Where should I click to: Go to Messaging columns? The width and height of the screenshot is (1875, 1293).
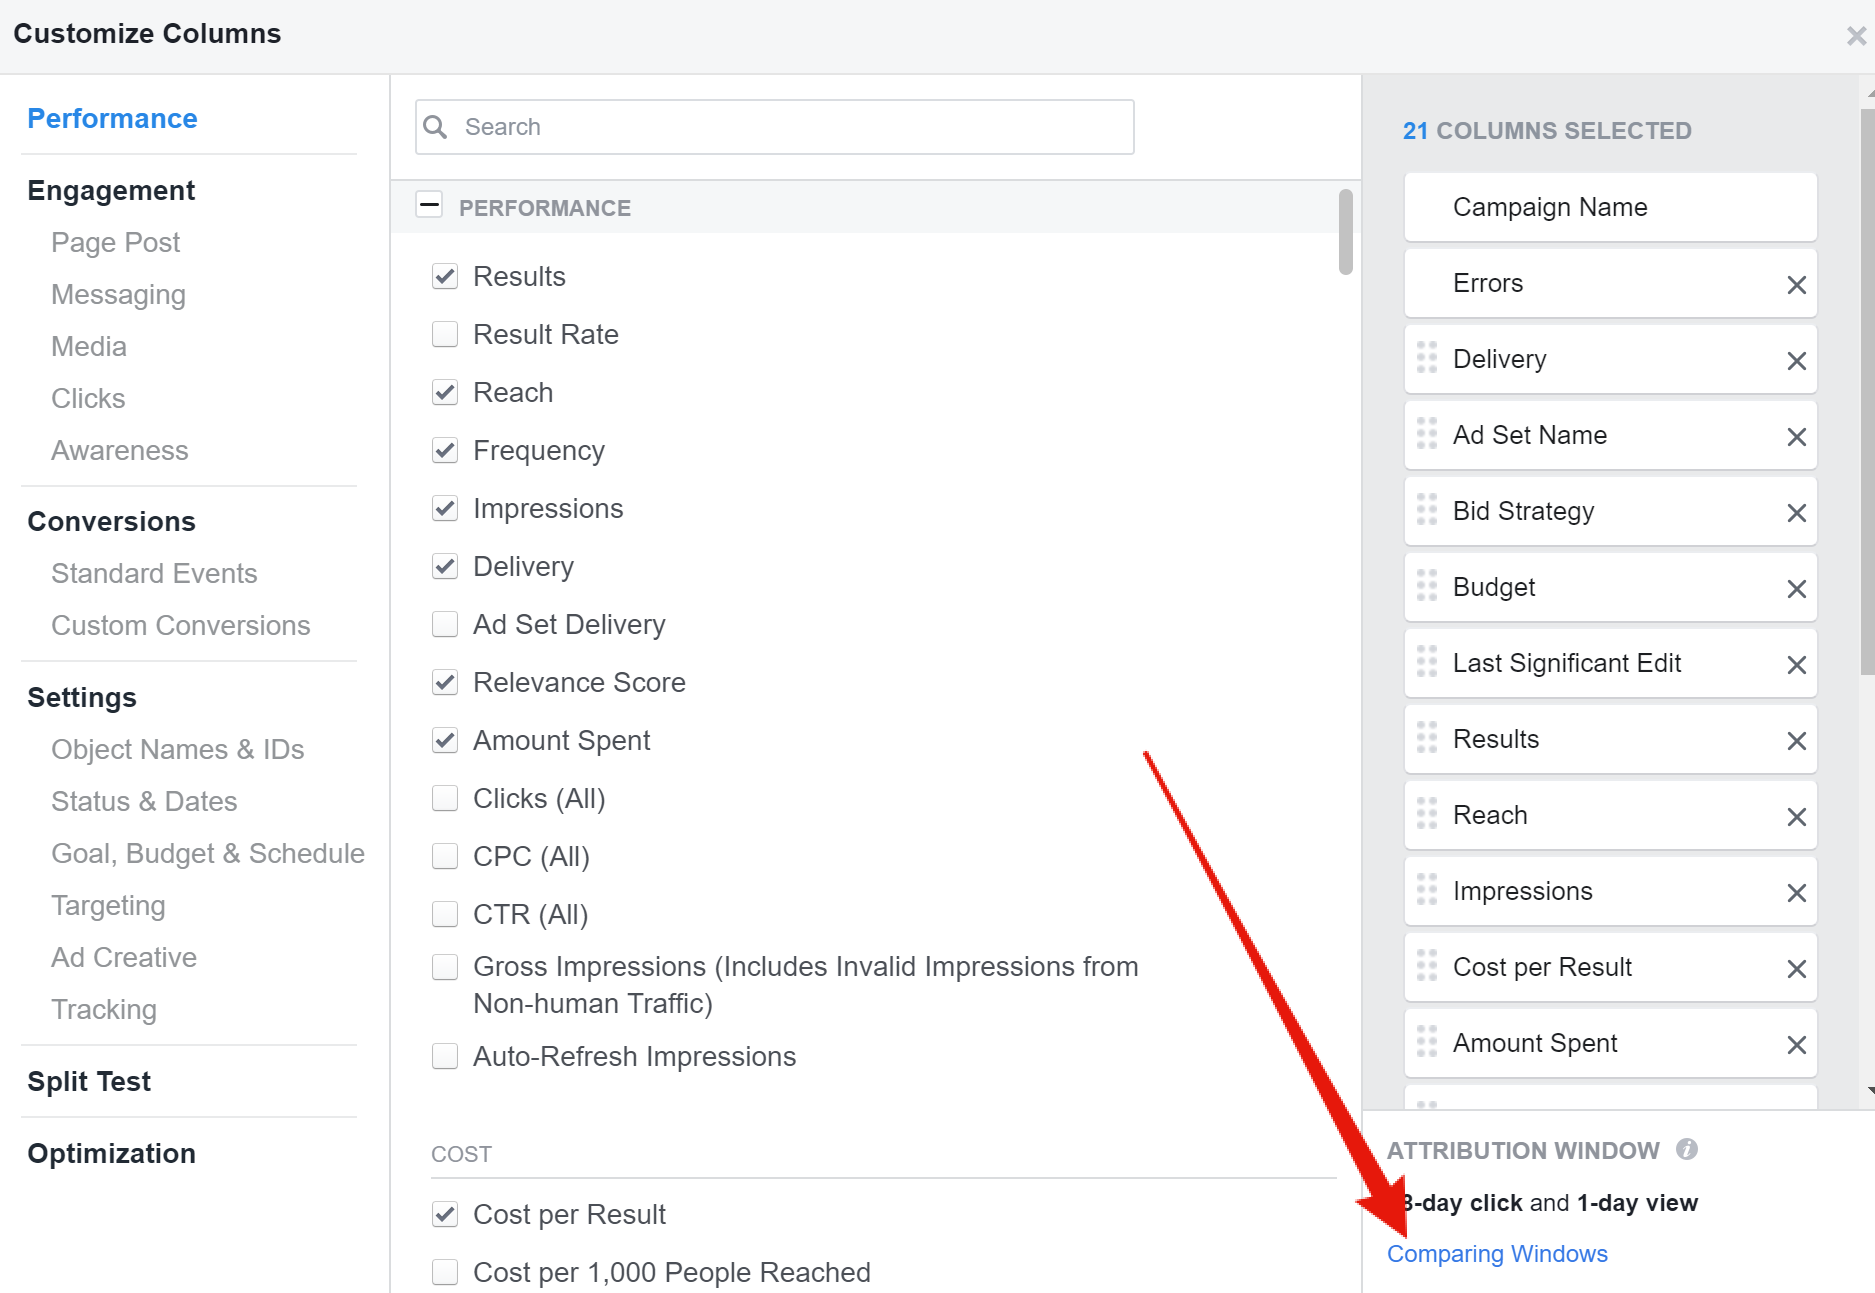coord(118,295)
